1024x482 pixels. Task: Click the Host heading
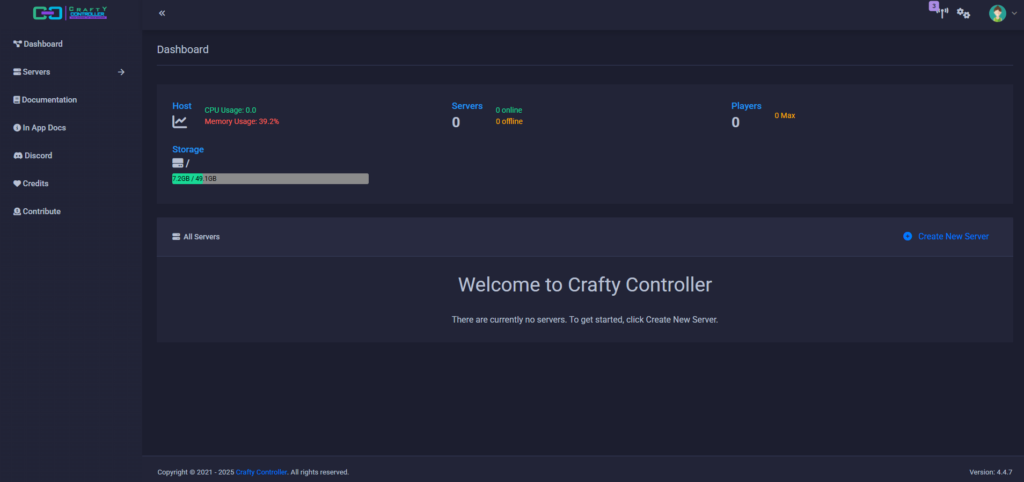[x=182, y=106]
